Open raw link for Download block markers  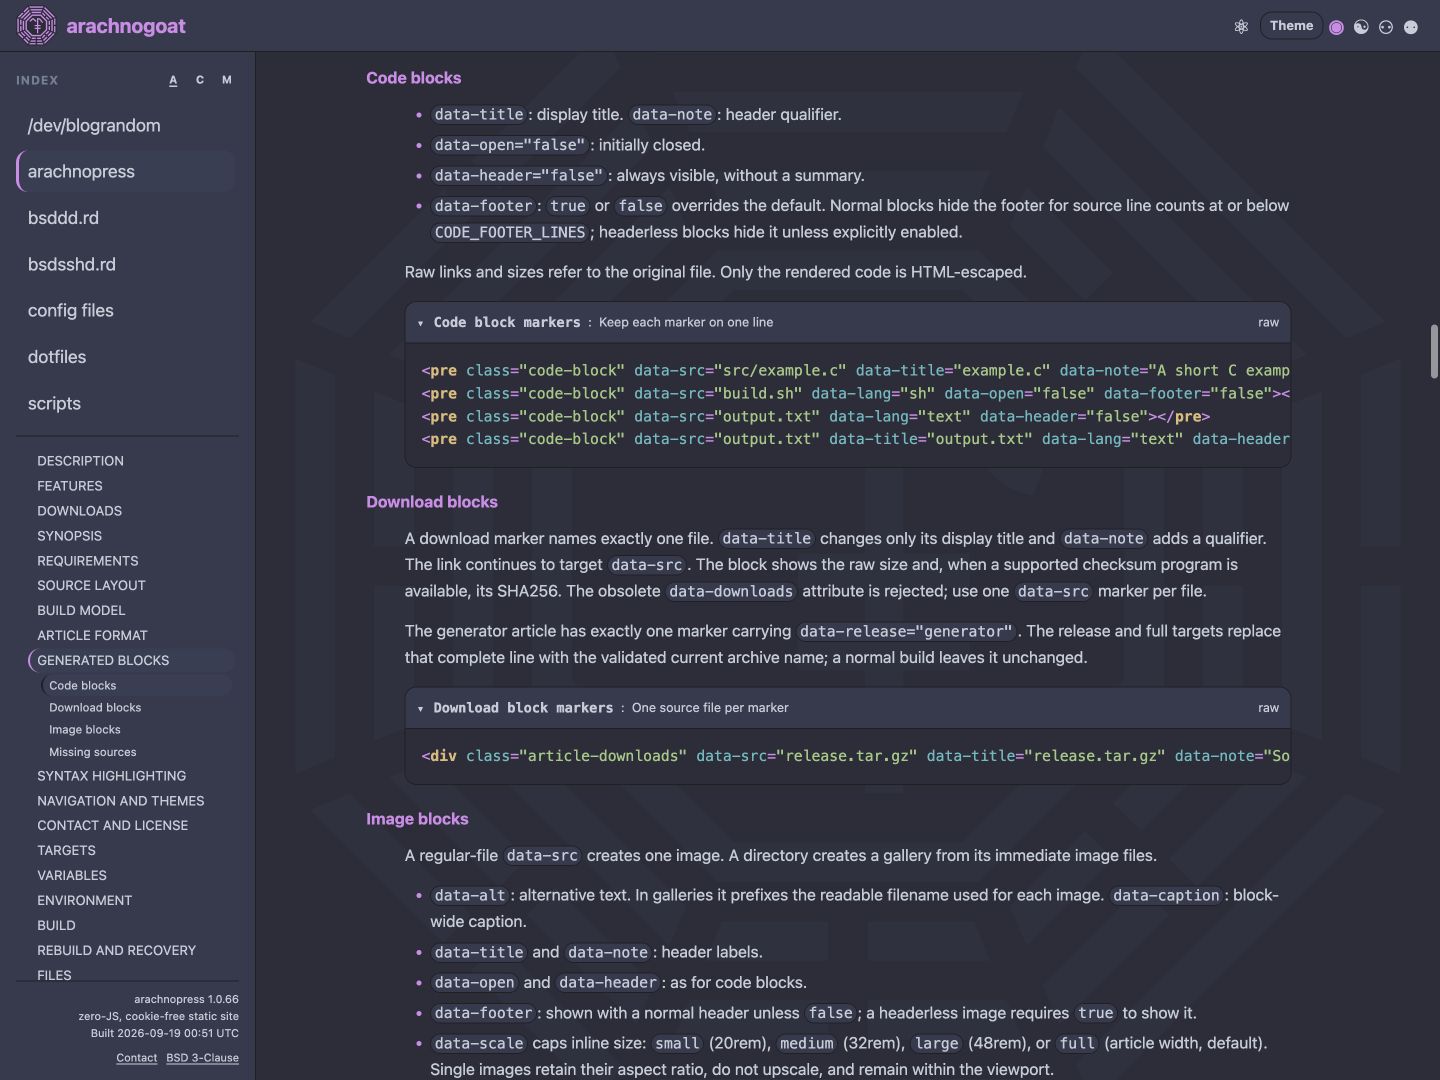[1268, 707]
